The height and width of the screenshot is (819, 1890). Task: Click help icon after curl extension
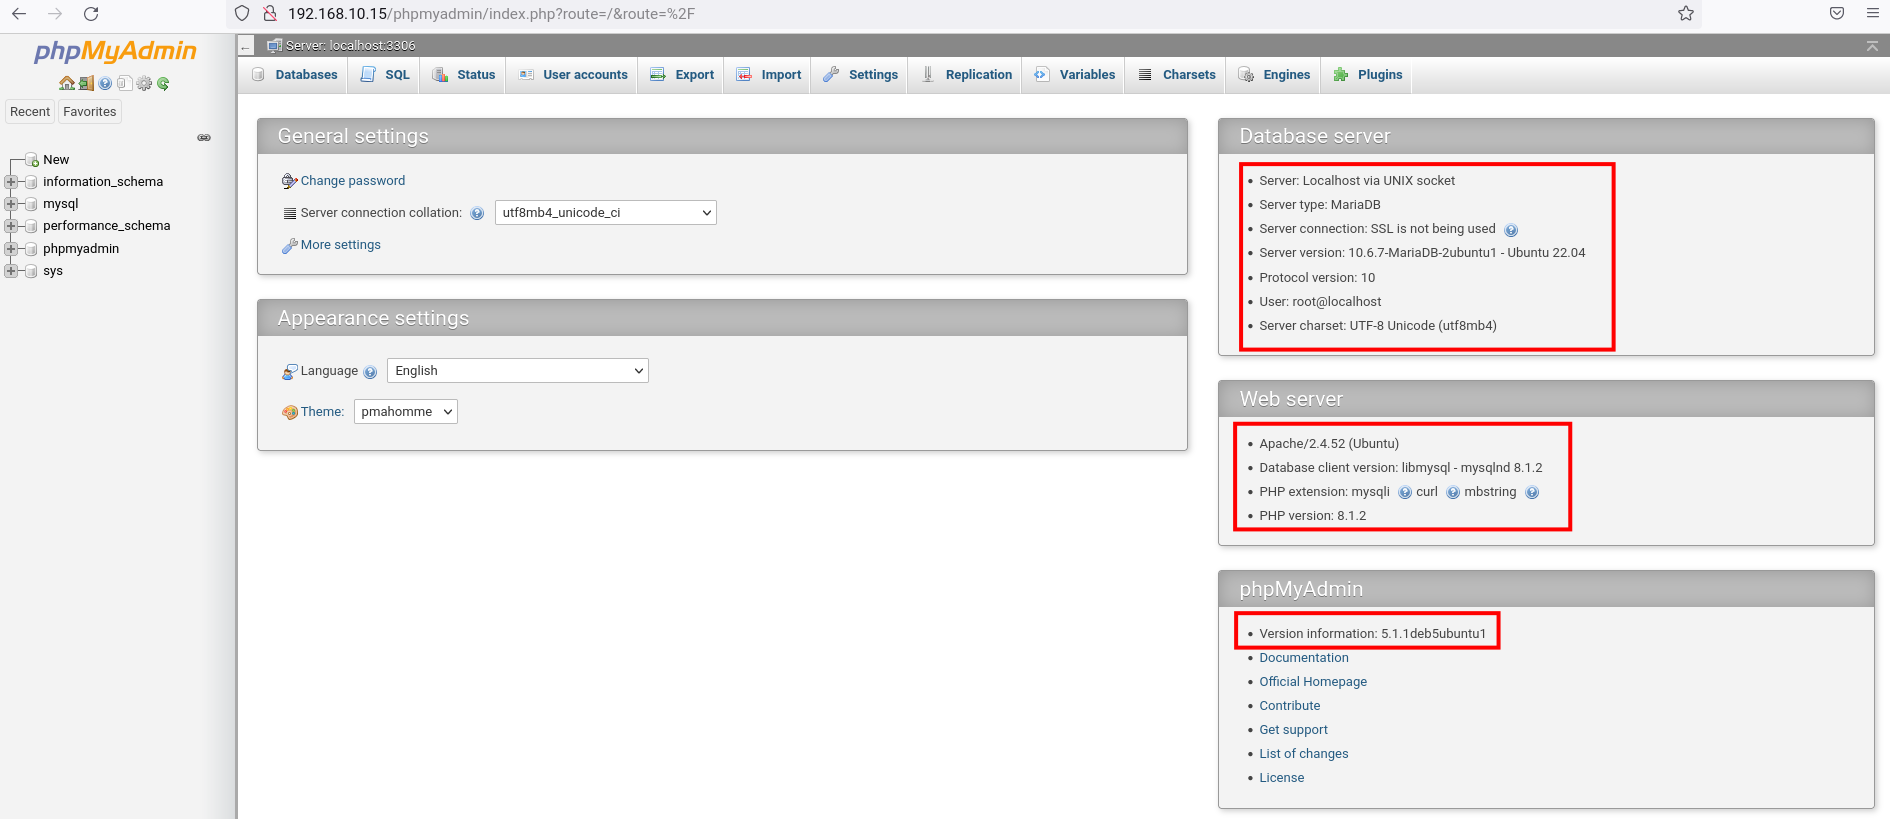[x=1453, y=492]
